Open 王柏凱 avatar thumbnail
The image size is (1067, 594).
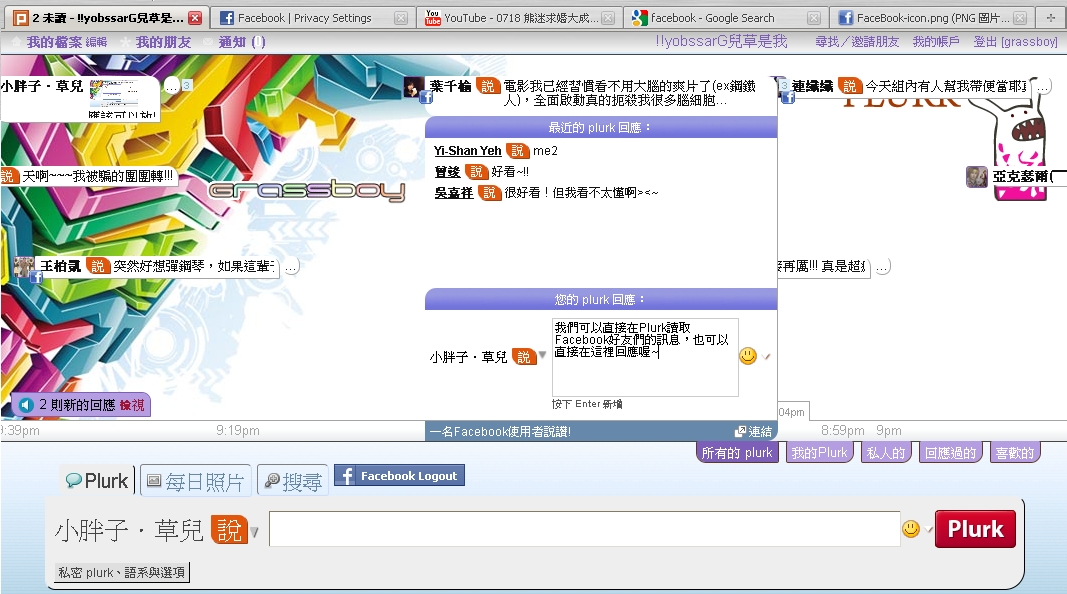[x=24, y=267]
